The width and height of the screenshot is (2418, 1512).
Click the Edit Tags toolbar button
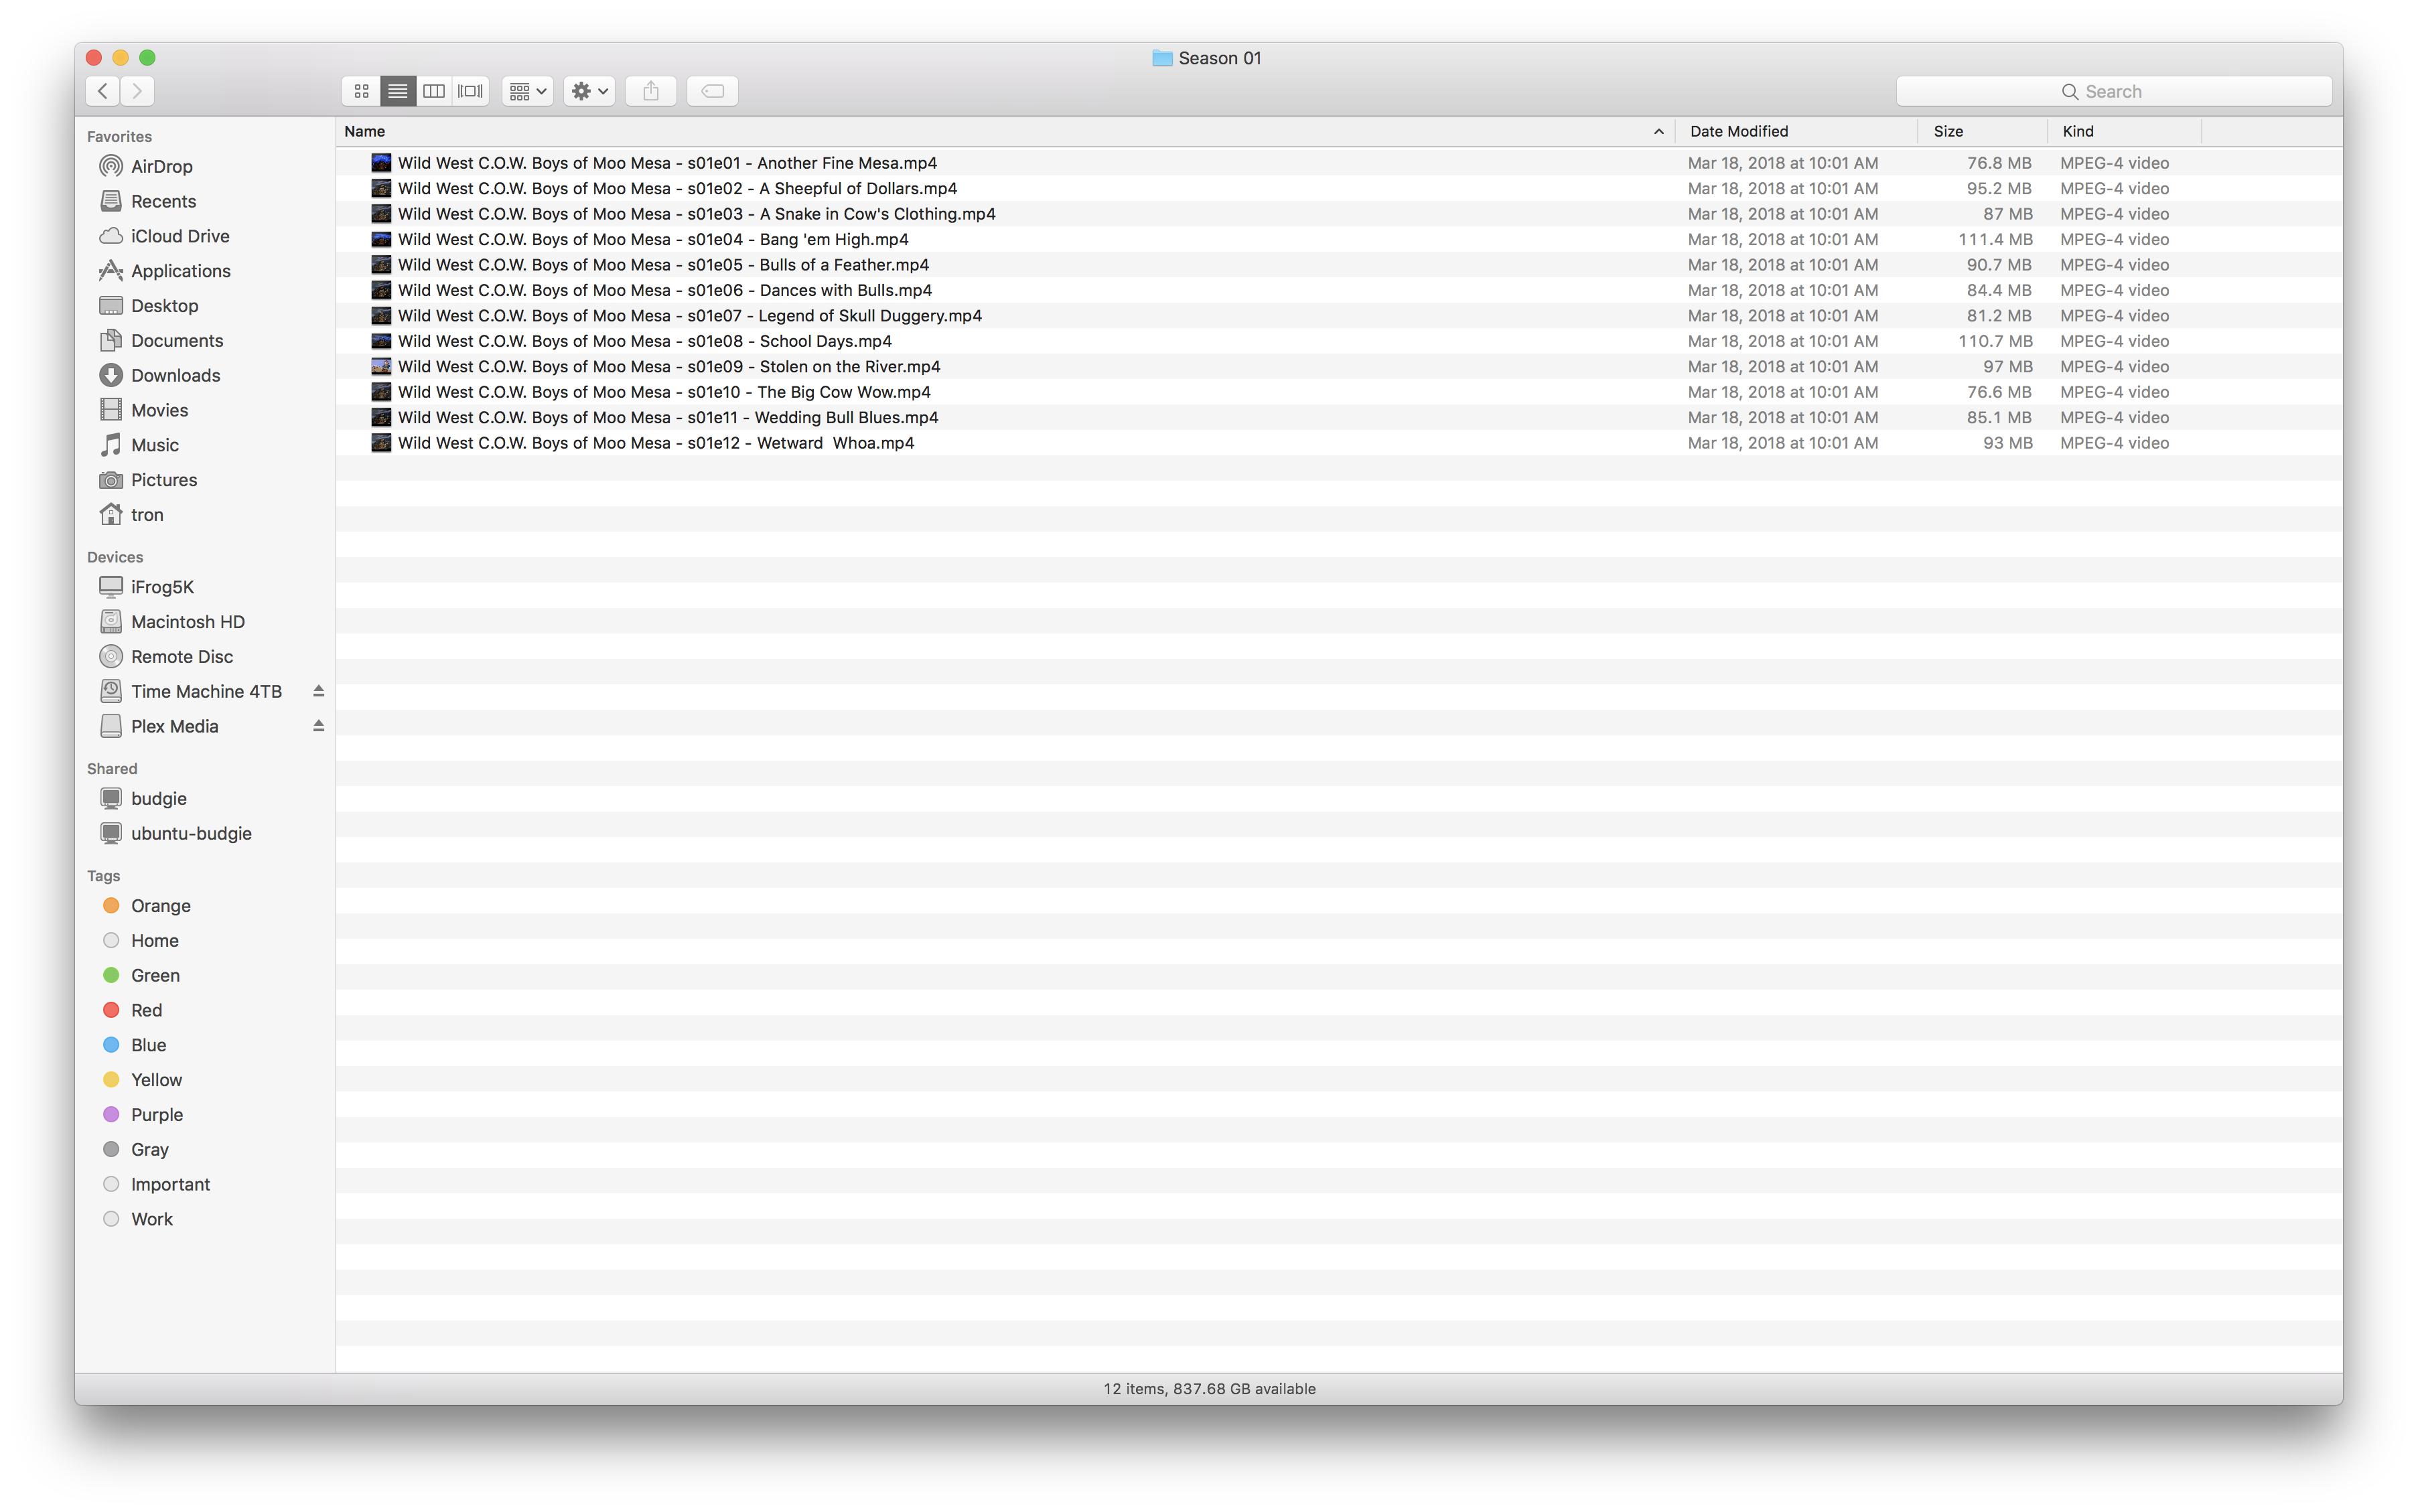click(712, 91)
